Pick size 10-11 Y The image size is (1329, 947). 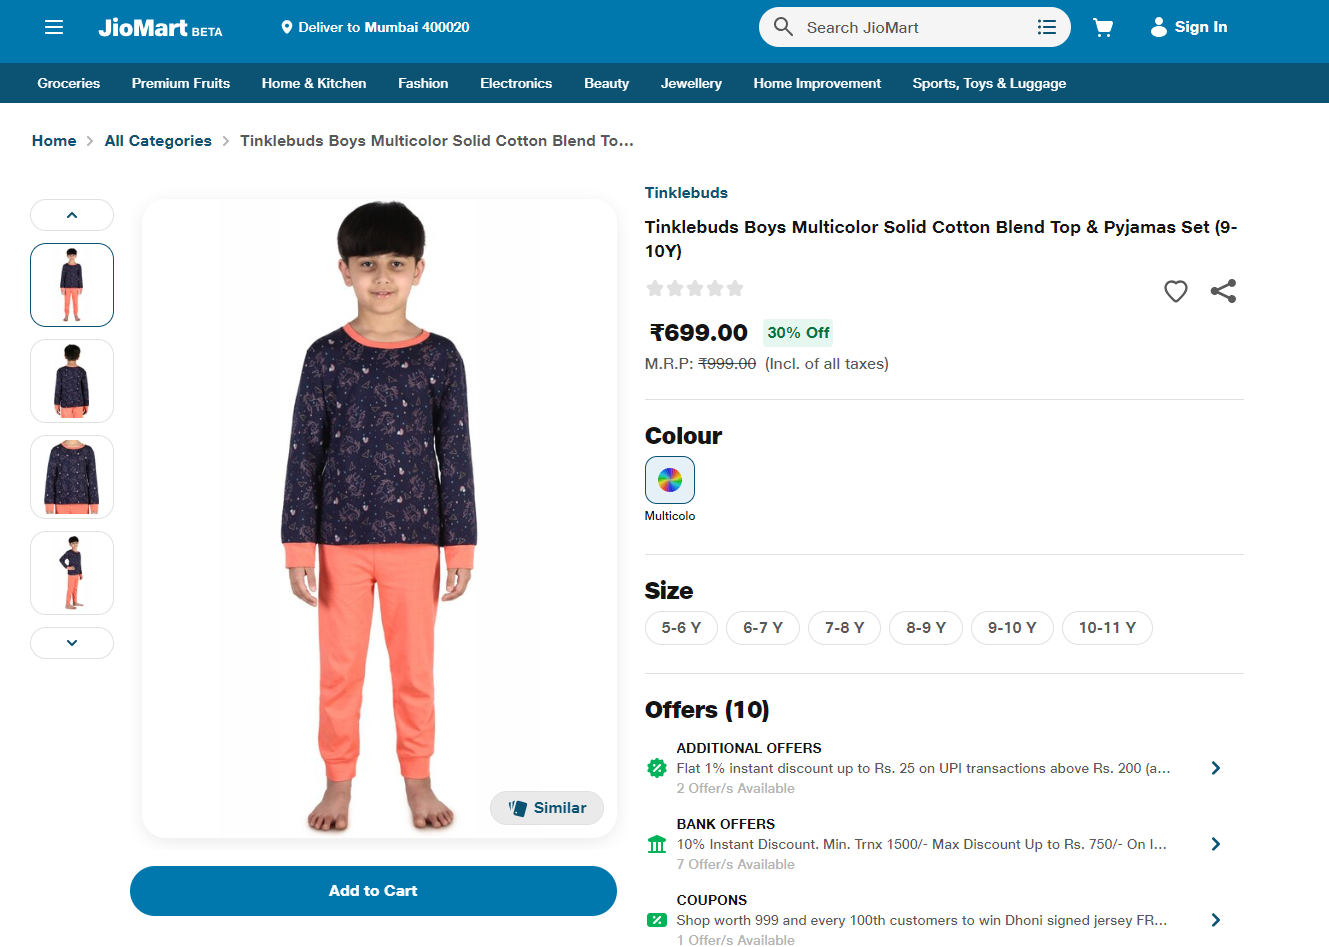[x=1107, y=628]
